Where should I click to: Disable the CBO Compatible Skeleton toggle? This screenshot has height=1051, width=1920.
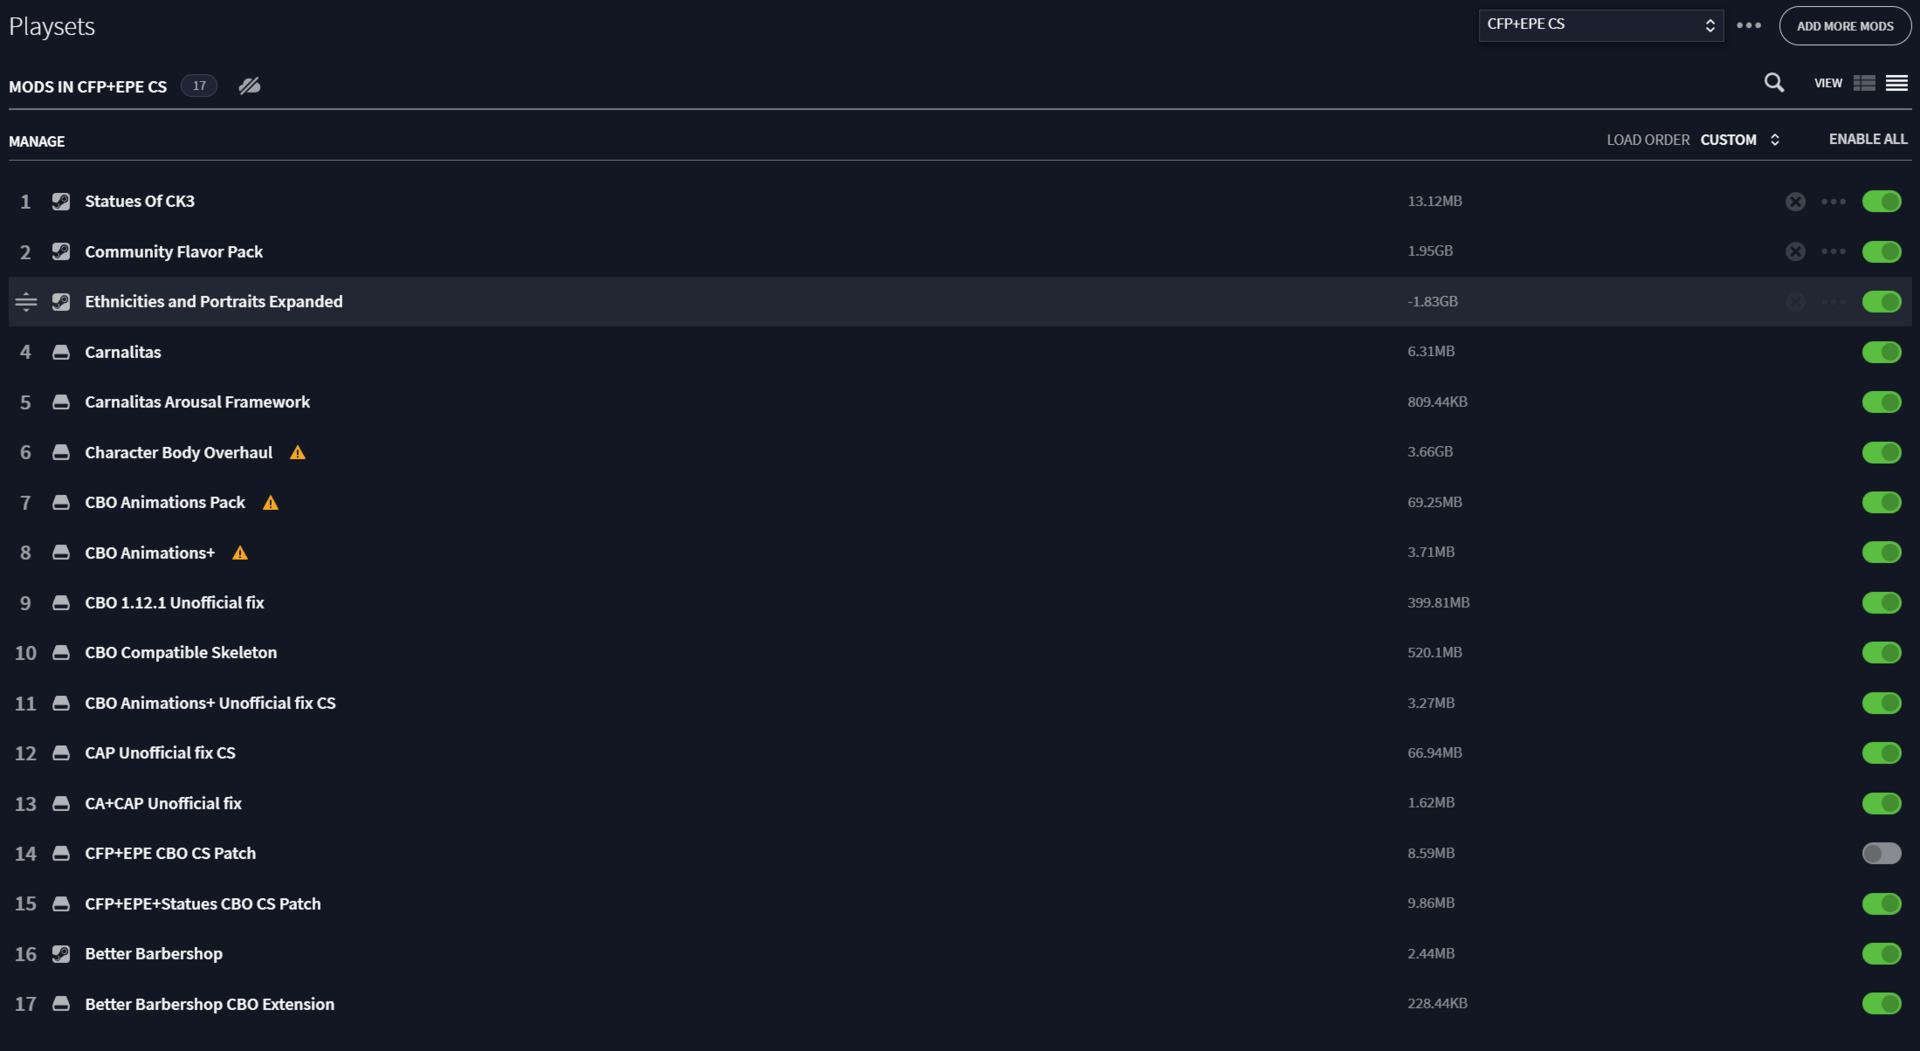pos(1881,653)
